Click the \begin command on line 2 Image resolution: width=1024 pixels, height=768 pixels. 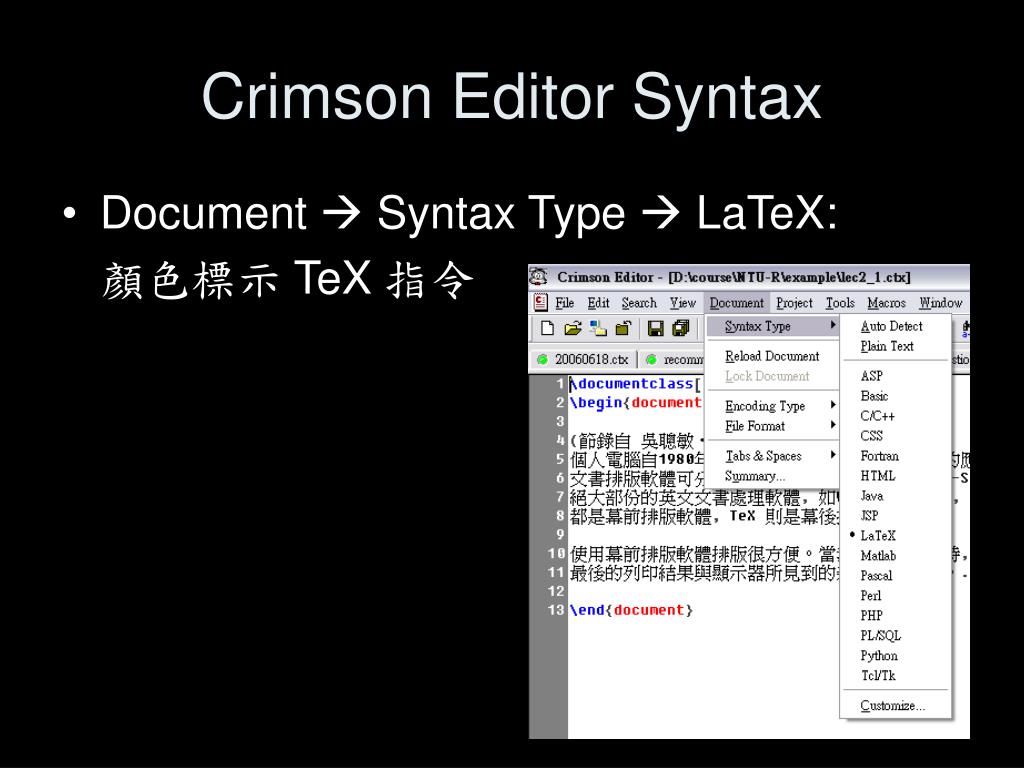click(x=596, y=403)
